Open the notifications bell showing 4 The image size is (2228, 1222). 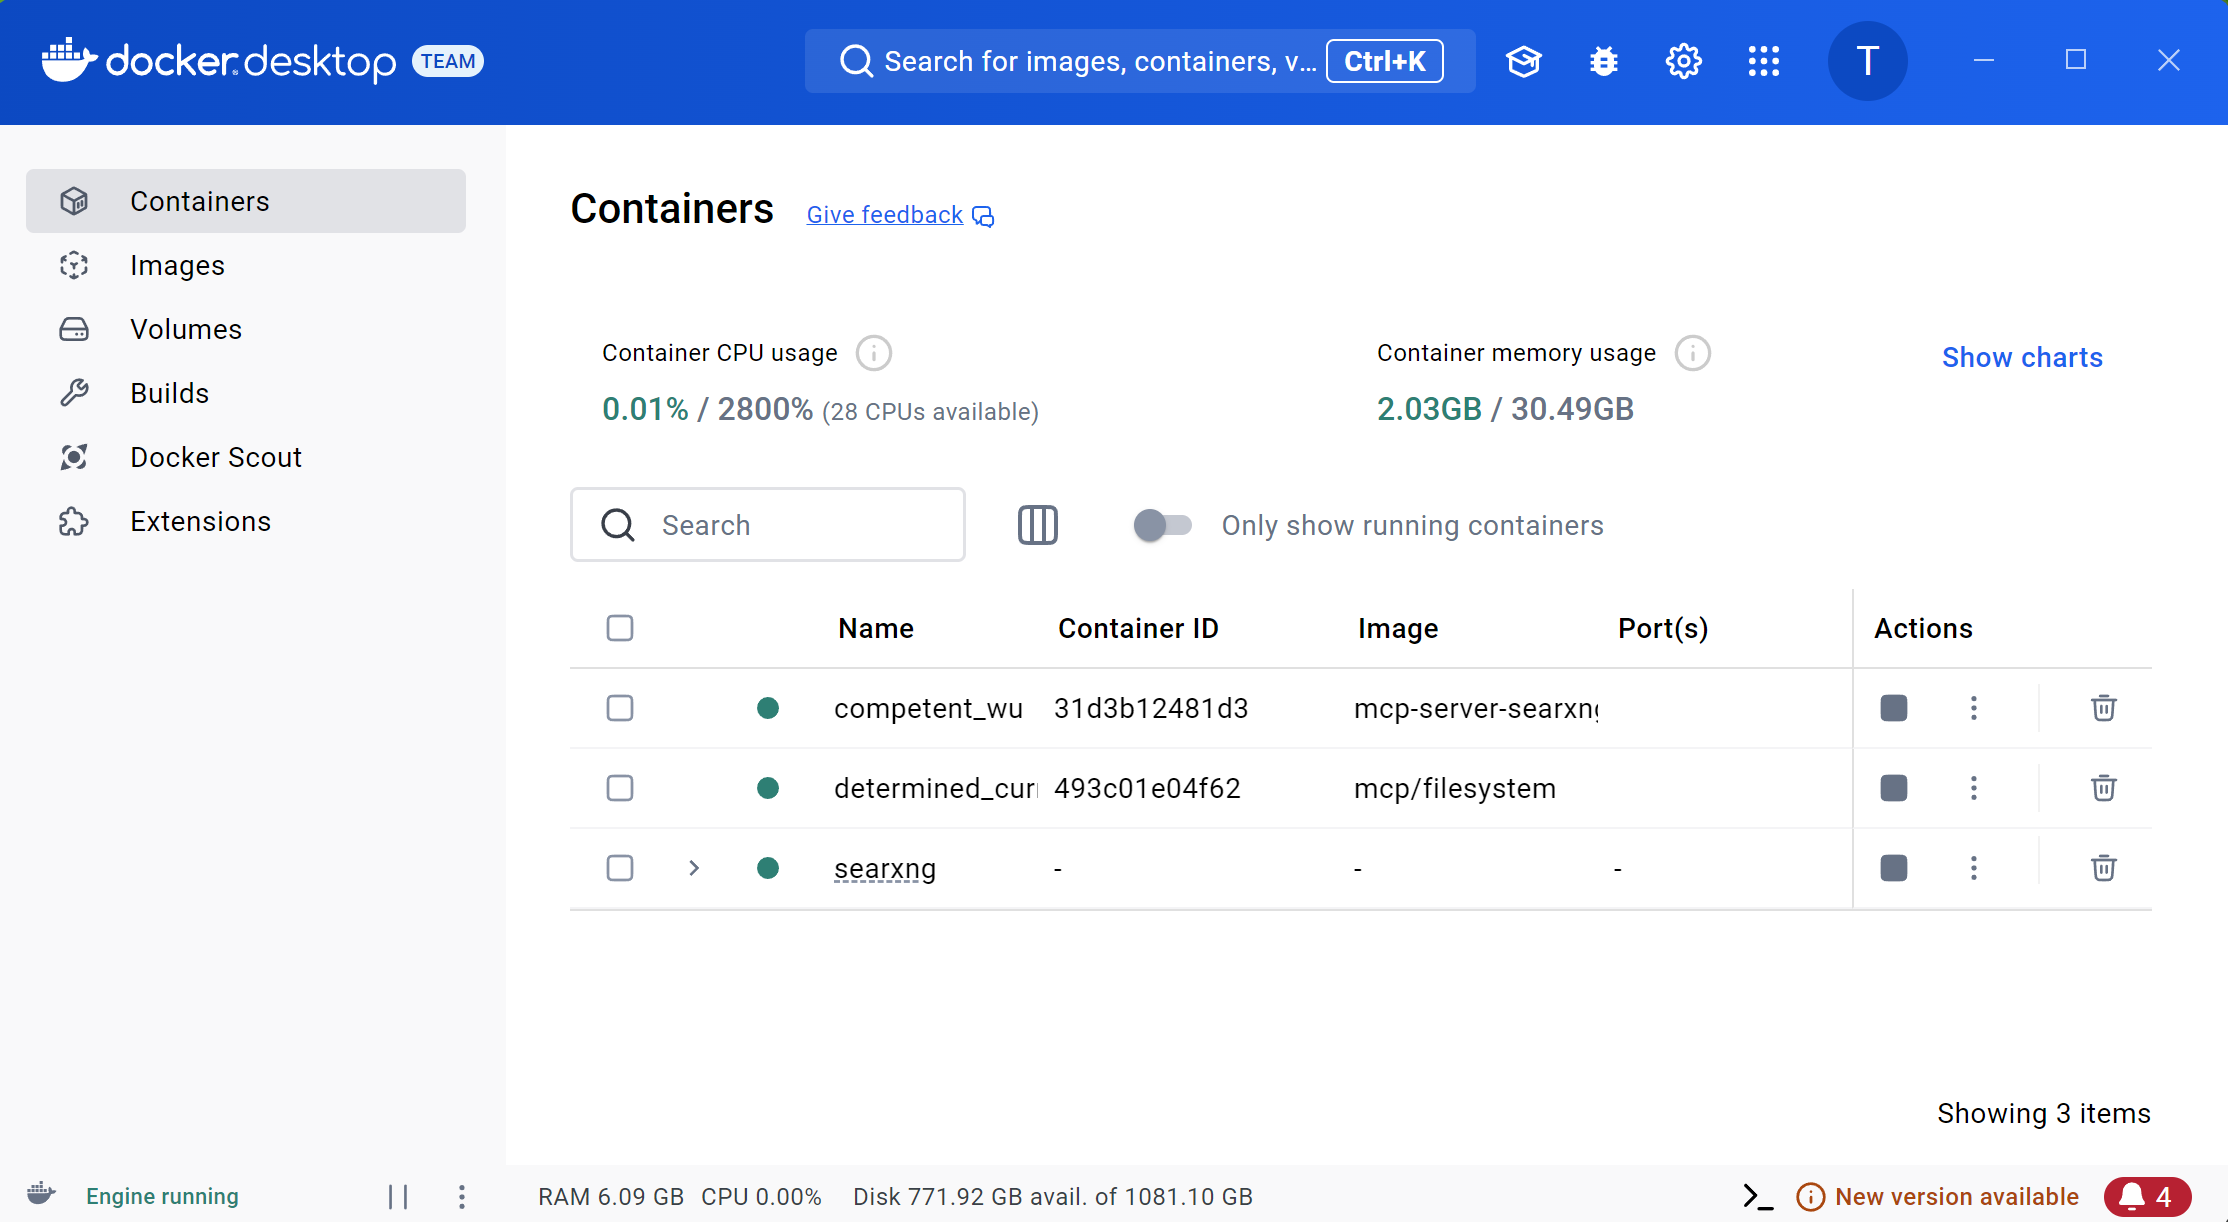pos(2147,1196)
